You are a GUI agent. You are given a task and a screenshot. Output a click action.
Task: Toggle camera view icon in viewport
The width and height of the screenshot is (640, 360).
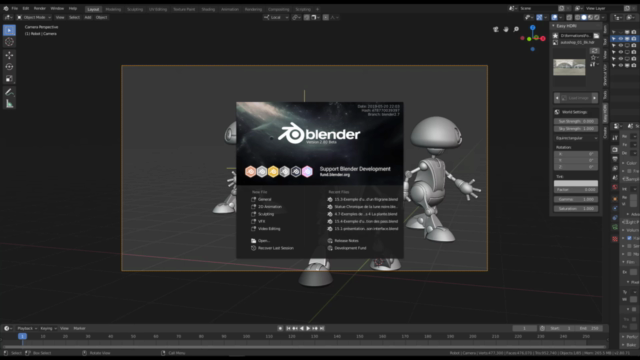496,29
